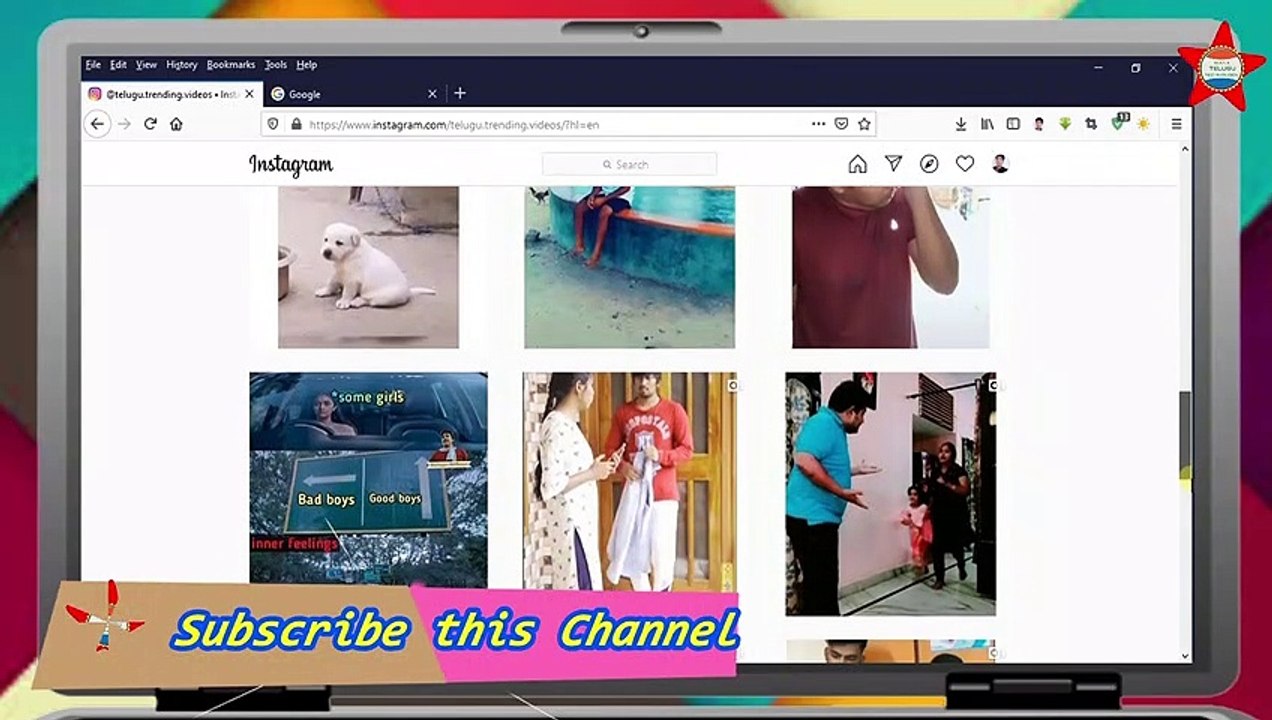Open the couple at wooden door video post
This screenshot has height=720, width=1272.
629,482
